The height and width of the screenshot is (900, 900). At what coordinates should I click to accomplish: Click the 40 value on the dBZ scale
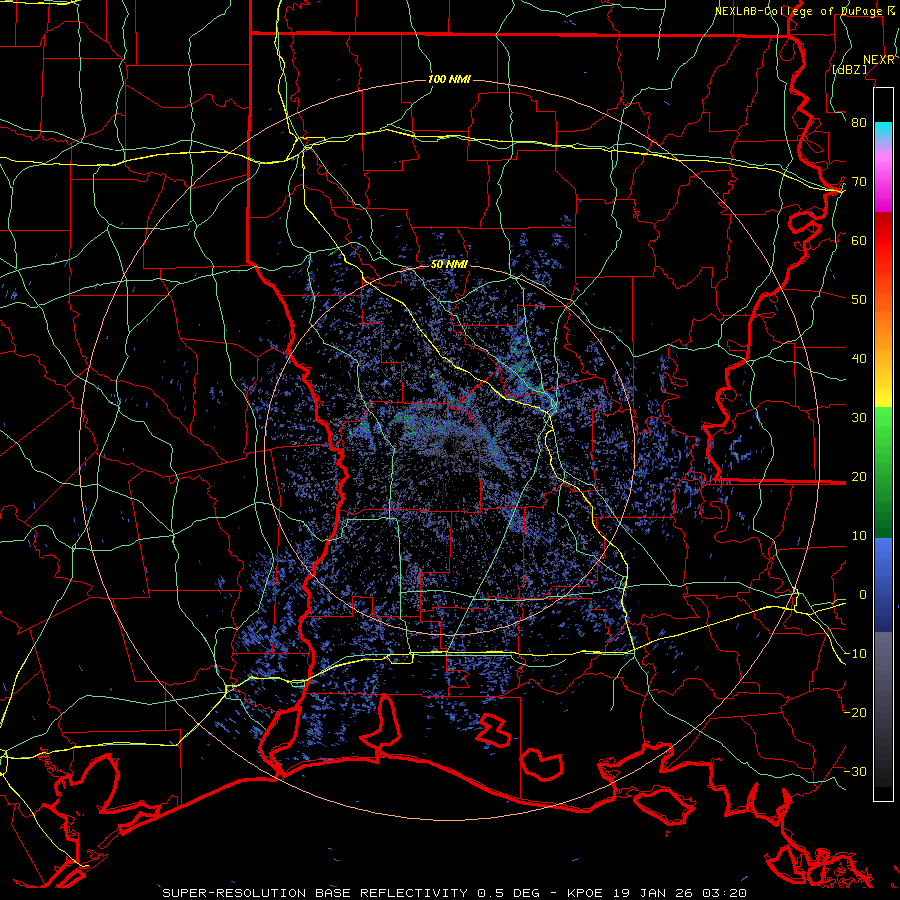(x=859, y=359)
